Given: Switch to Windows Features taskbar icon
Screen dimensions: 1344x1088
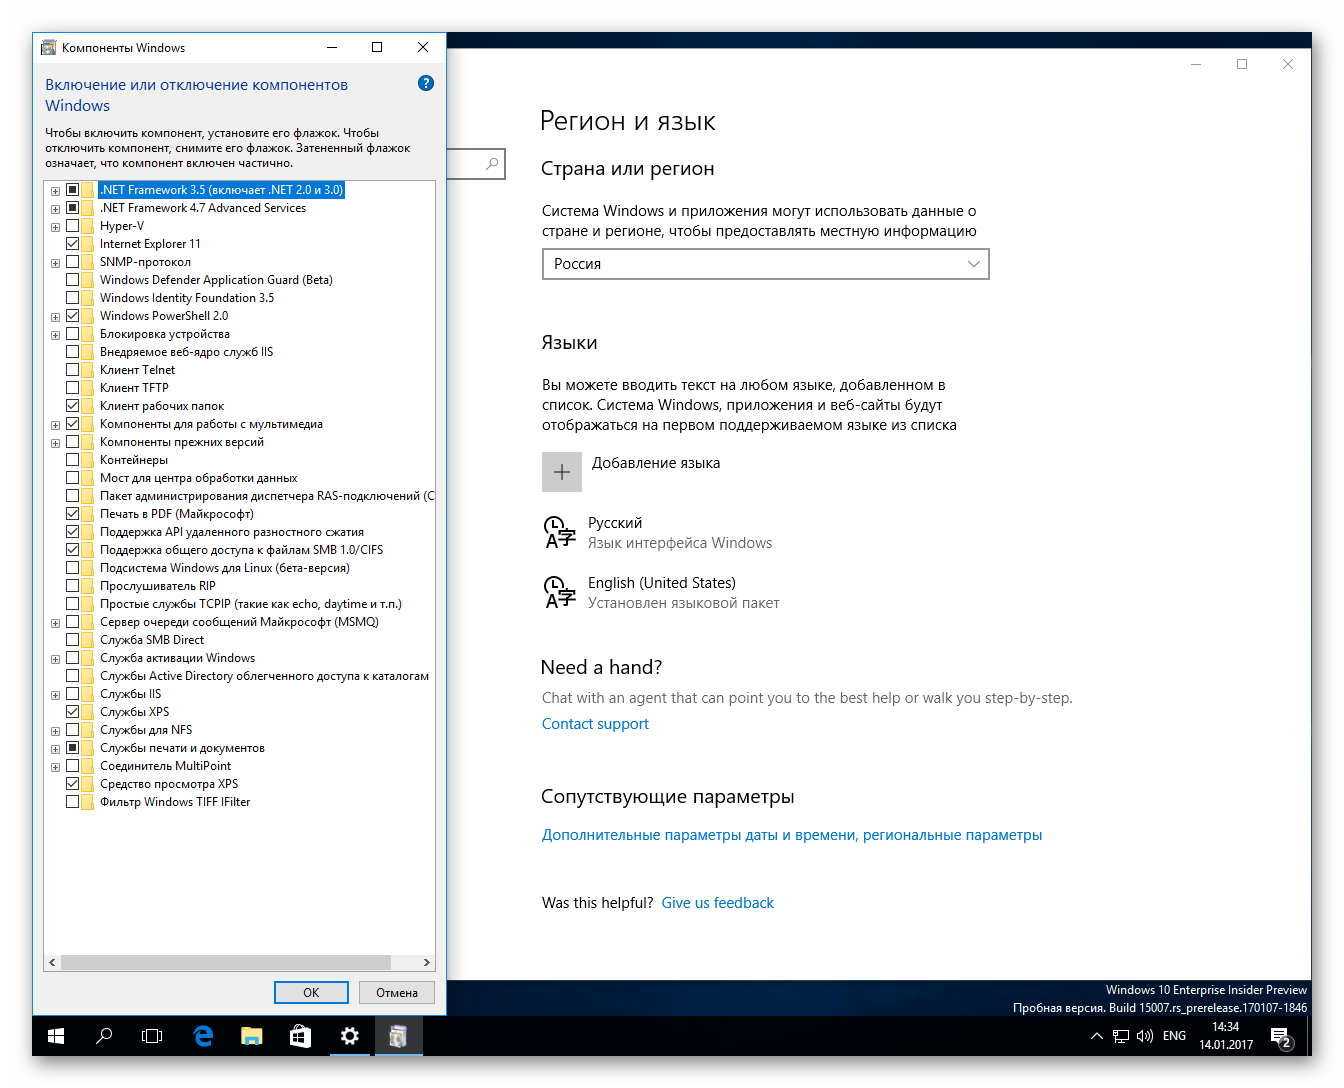Looking at the screenshot, I should pyautogui.click(x=398, y=1036).
